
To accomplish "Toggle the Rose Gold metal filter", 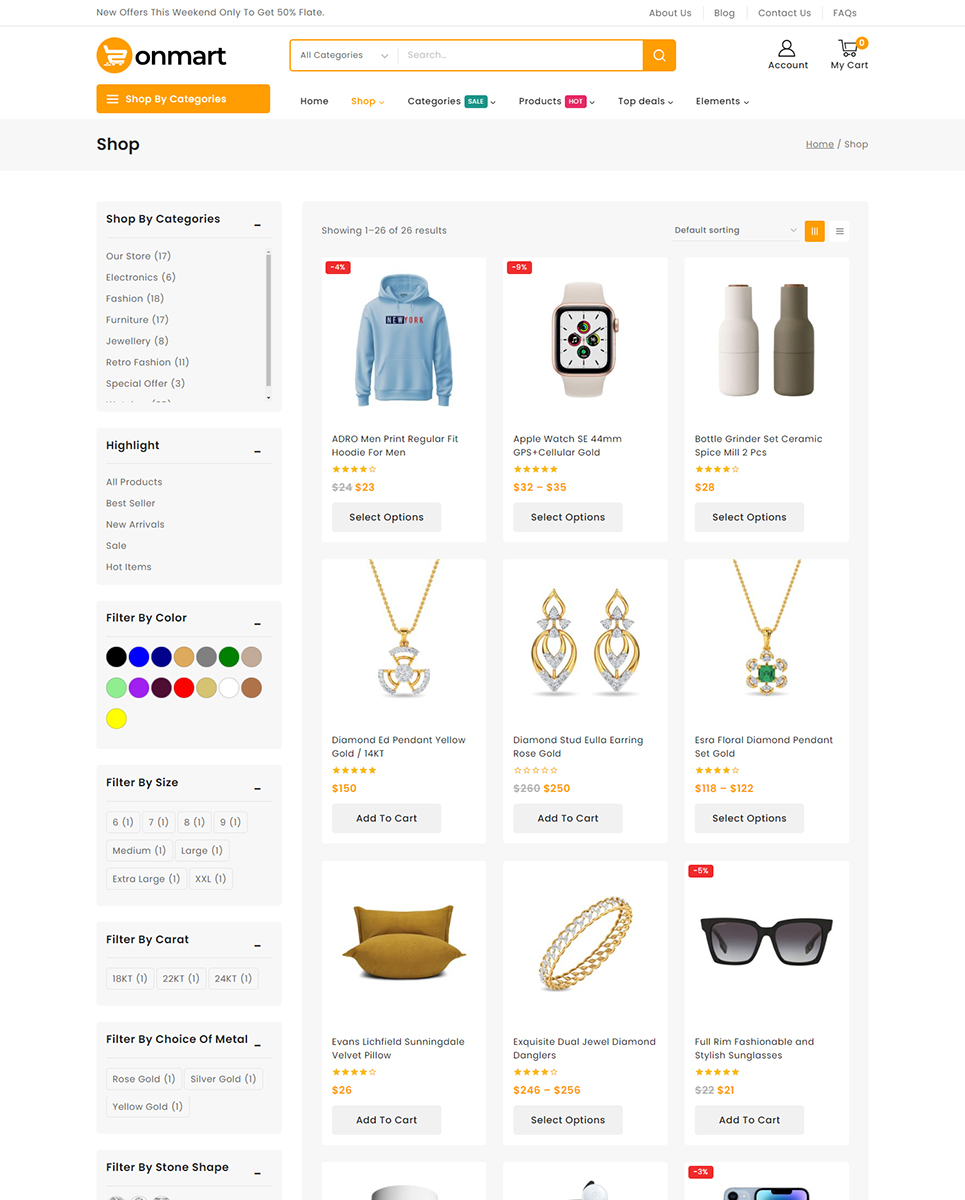I will (143, 1079).
